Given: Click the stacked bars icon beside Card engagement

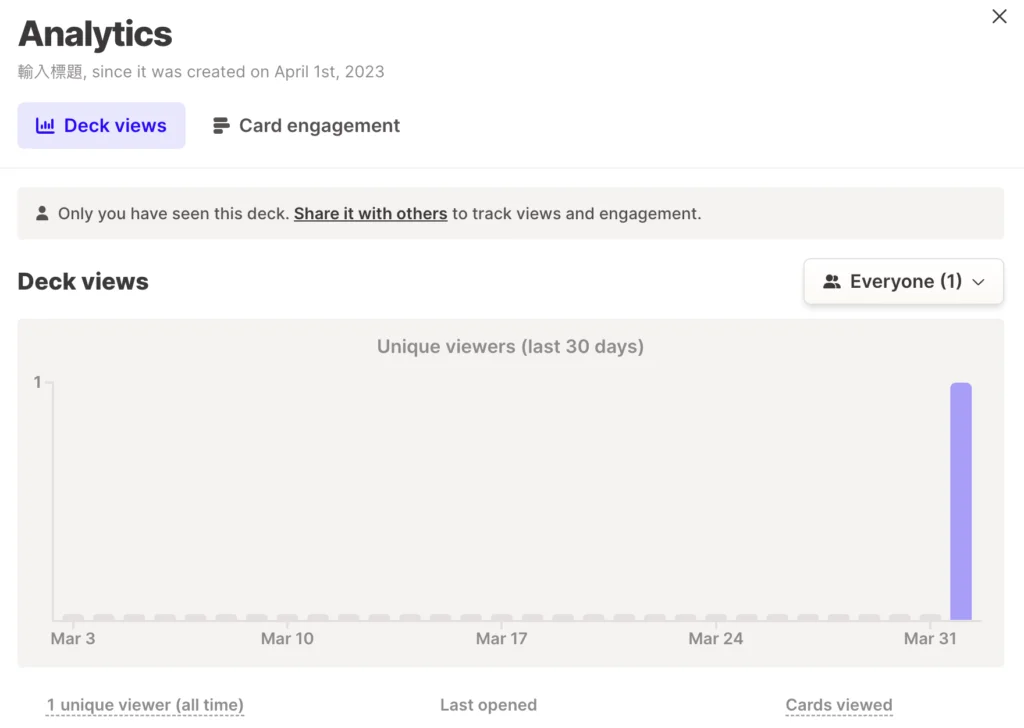Looking at the screenshot, I should click(x=221, y=126).
